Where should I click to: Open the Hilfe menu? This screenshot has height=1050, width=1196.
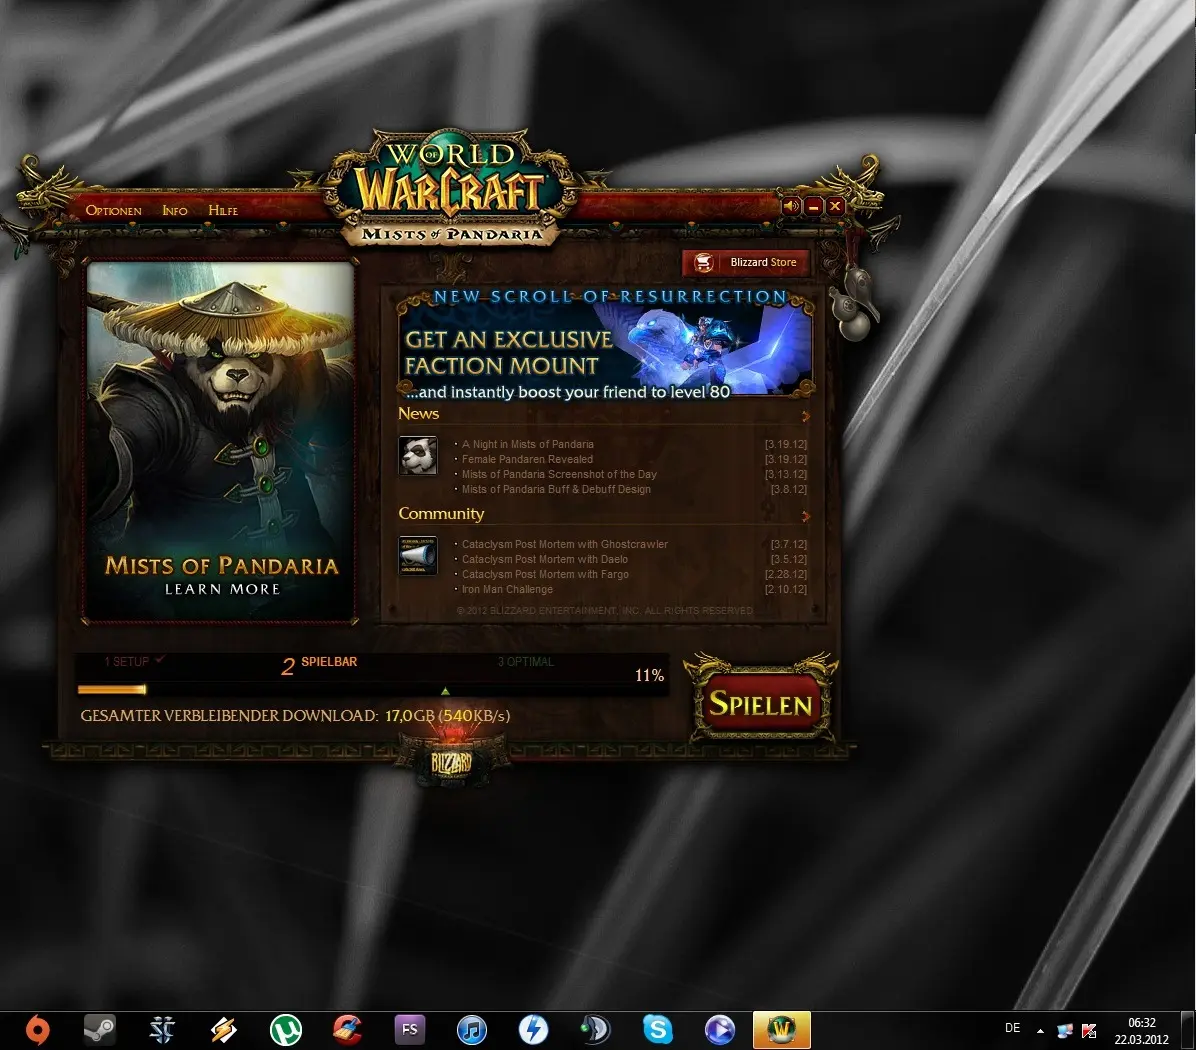point(223,210)
